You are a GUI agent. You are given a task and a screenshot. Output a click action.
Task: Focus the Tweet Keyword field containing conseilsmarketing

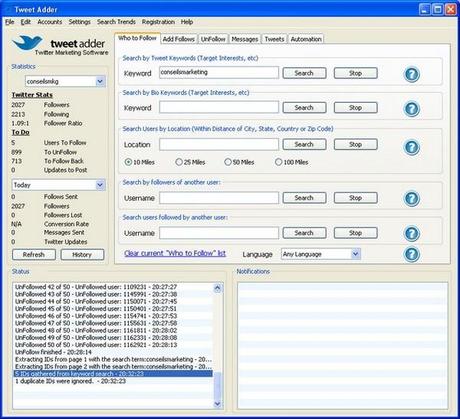point(219,73)
